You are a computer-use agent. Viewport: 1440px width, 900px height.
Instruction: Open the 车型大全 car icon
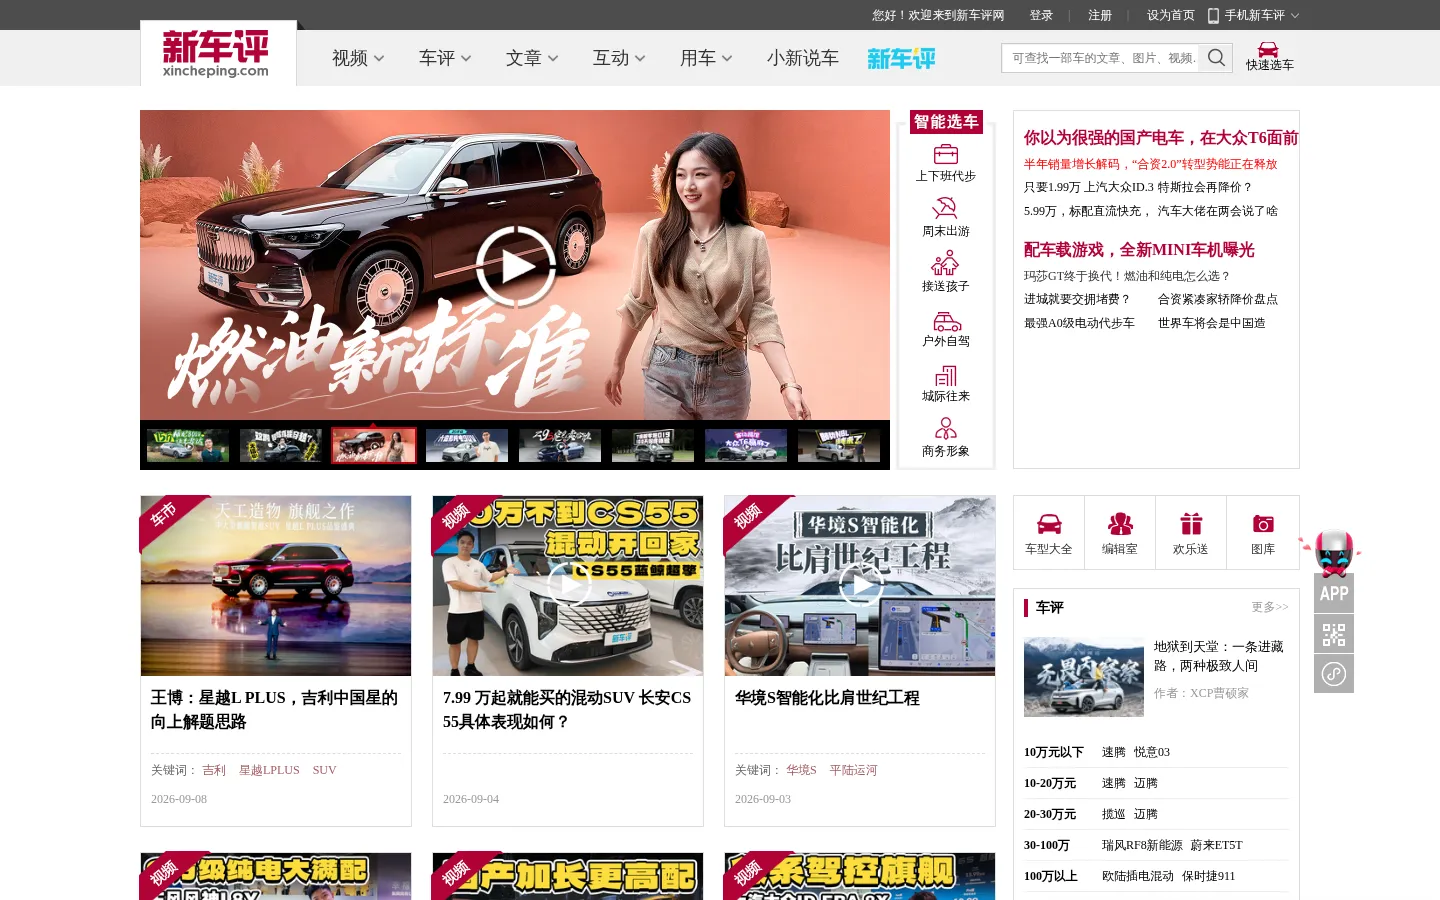pyautogui.click(x=1049, y=524)
